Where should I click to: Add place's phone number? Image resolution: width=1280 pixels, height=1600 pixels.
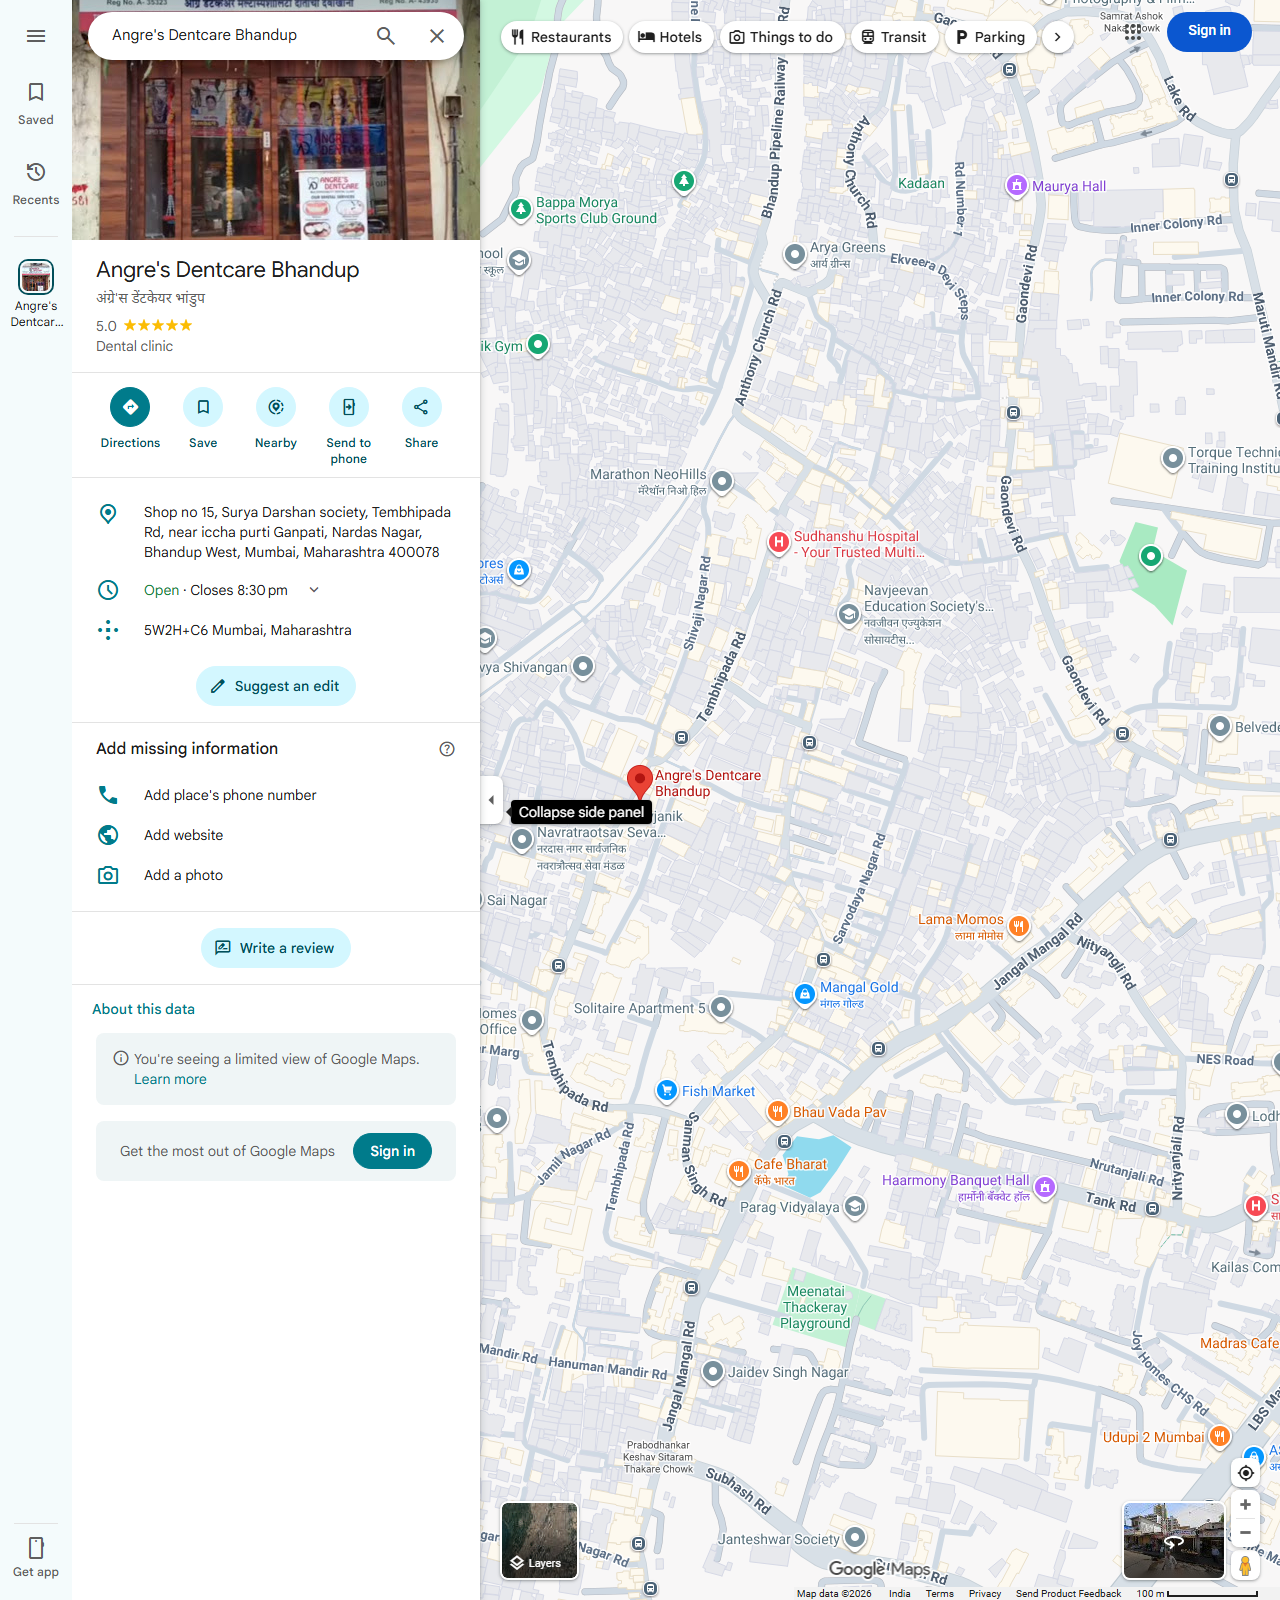point(276,795)
